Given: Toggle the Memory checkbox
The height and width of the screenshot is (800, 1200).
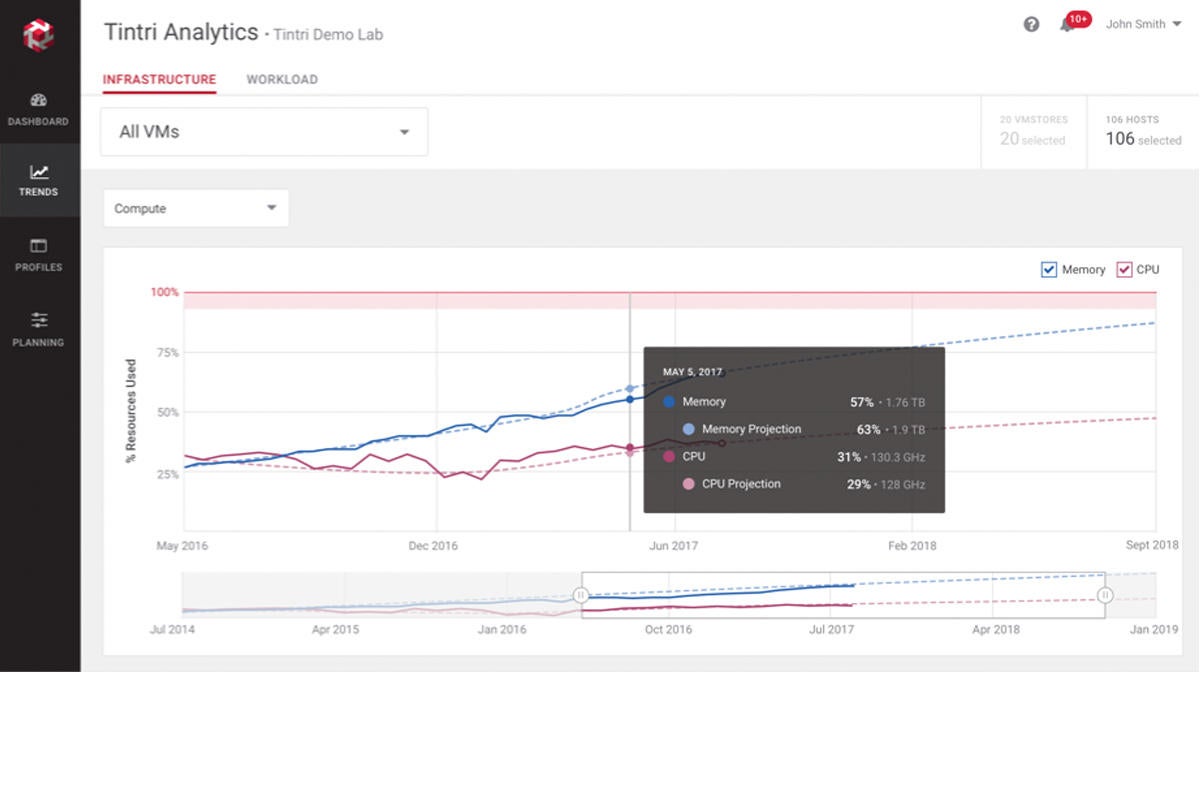Looking at the screenshot, I should (1049, 269).
